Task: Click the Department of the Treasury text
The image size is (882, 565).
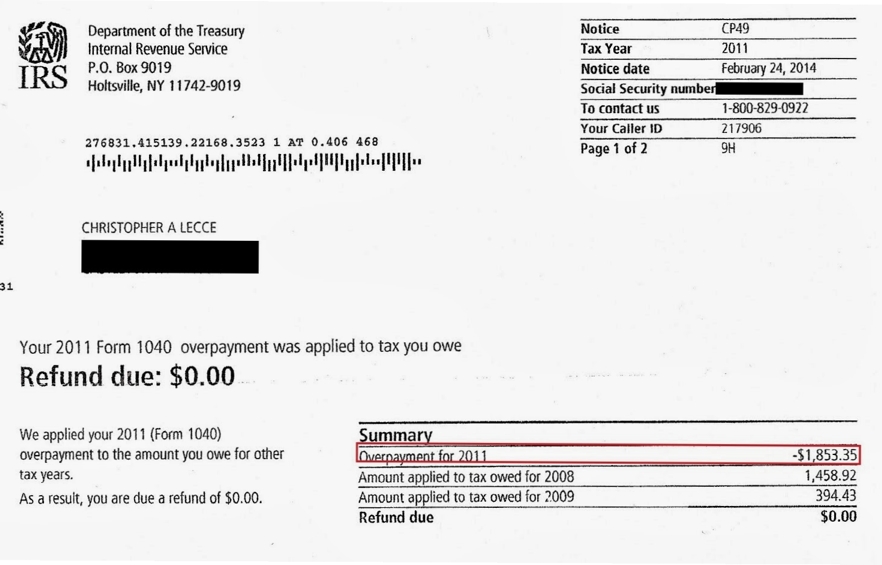Action: (166, 31)
